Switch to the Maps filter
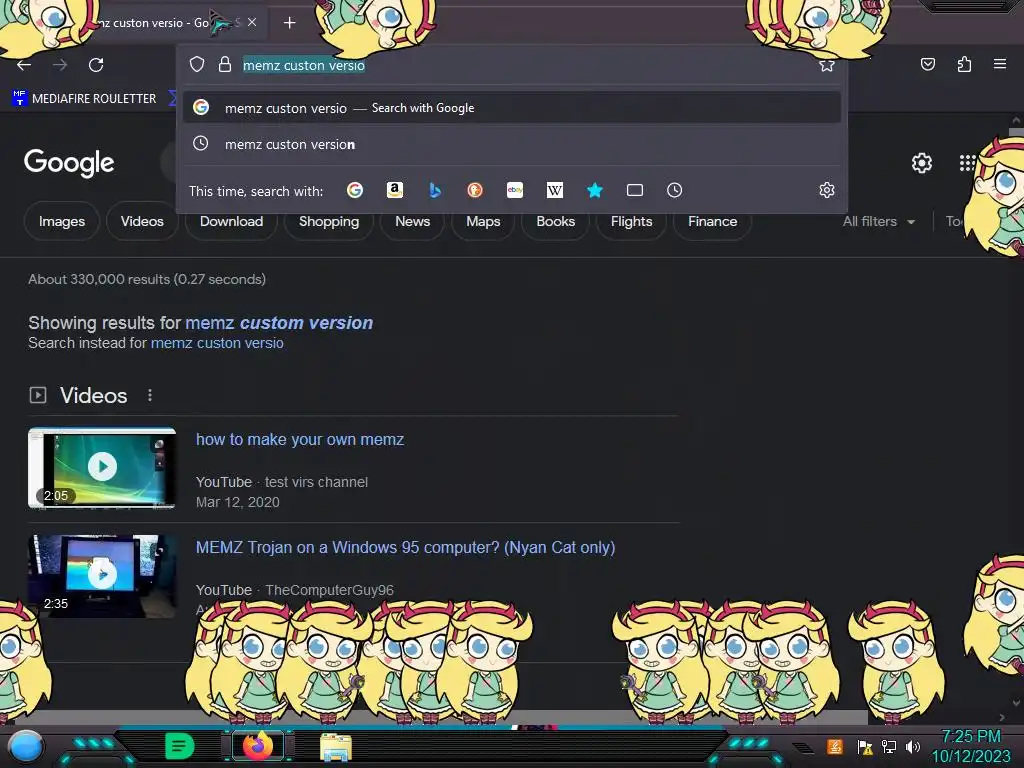Viewport: 1024px width, 768px height. coord(483,221)
